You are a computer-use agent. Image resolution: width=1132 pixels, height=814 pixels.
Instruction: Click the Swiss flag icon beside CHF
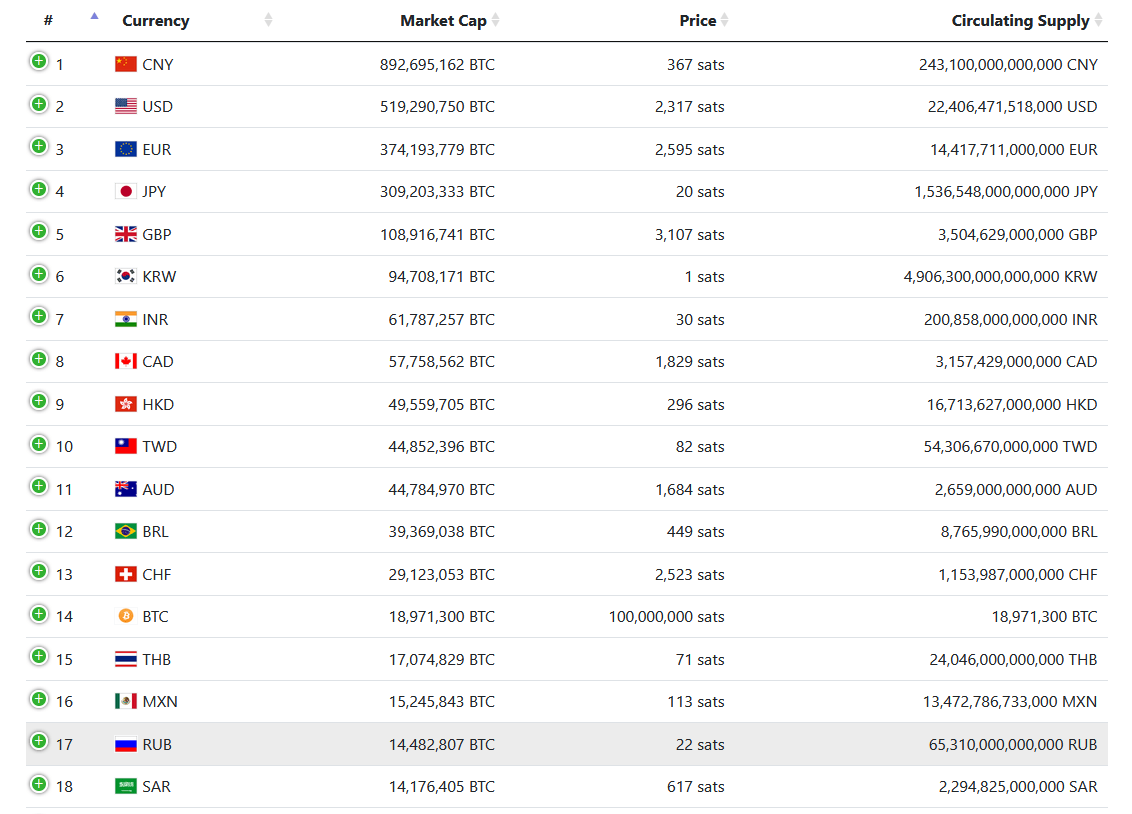pos(125,574)
